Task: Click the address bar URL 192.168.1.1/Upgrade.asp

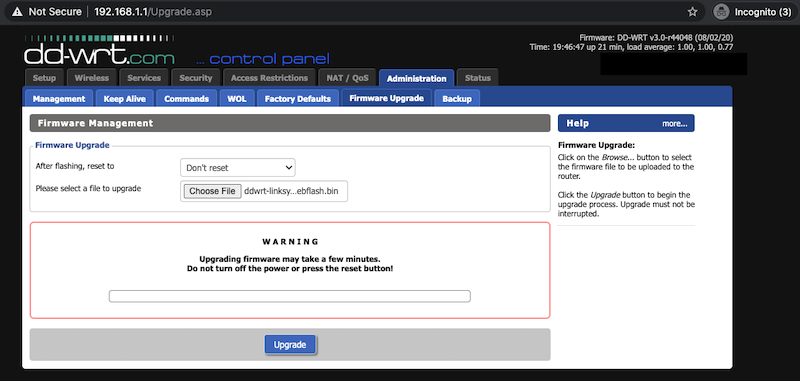Action: pyautogui.click(x=153, y=12)
